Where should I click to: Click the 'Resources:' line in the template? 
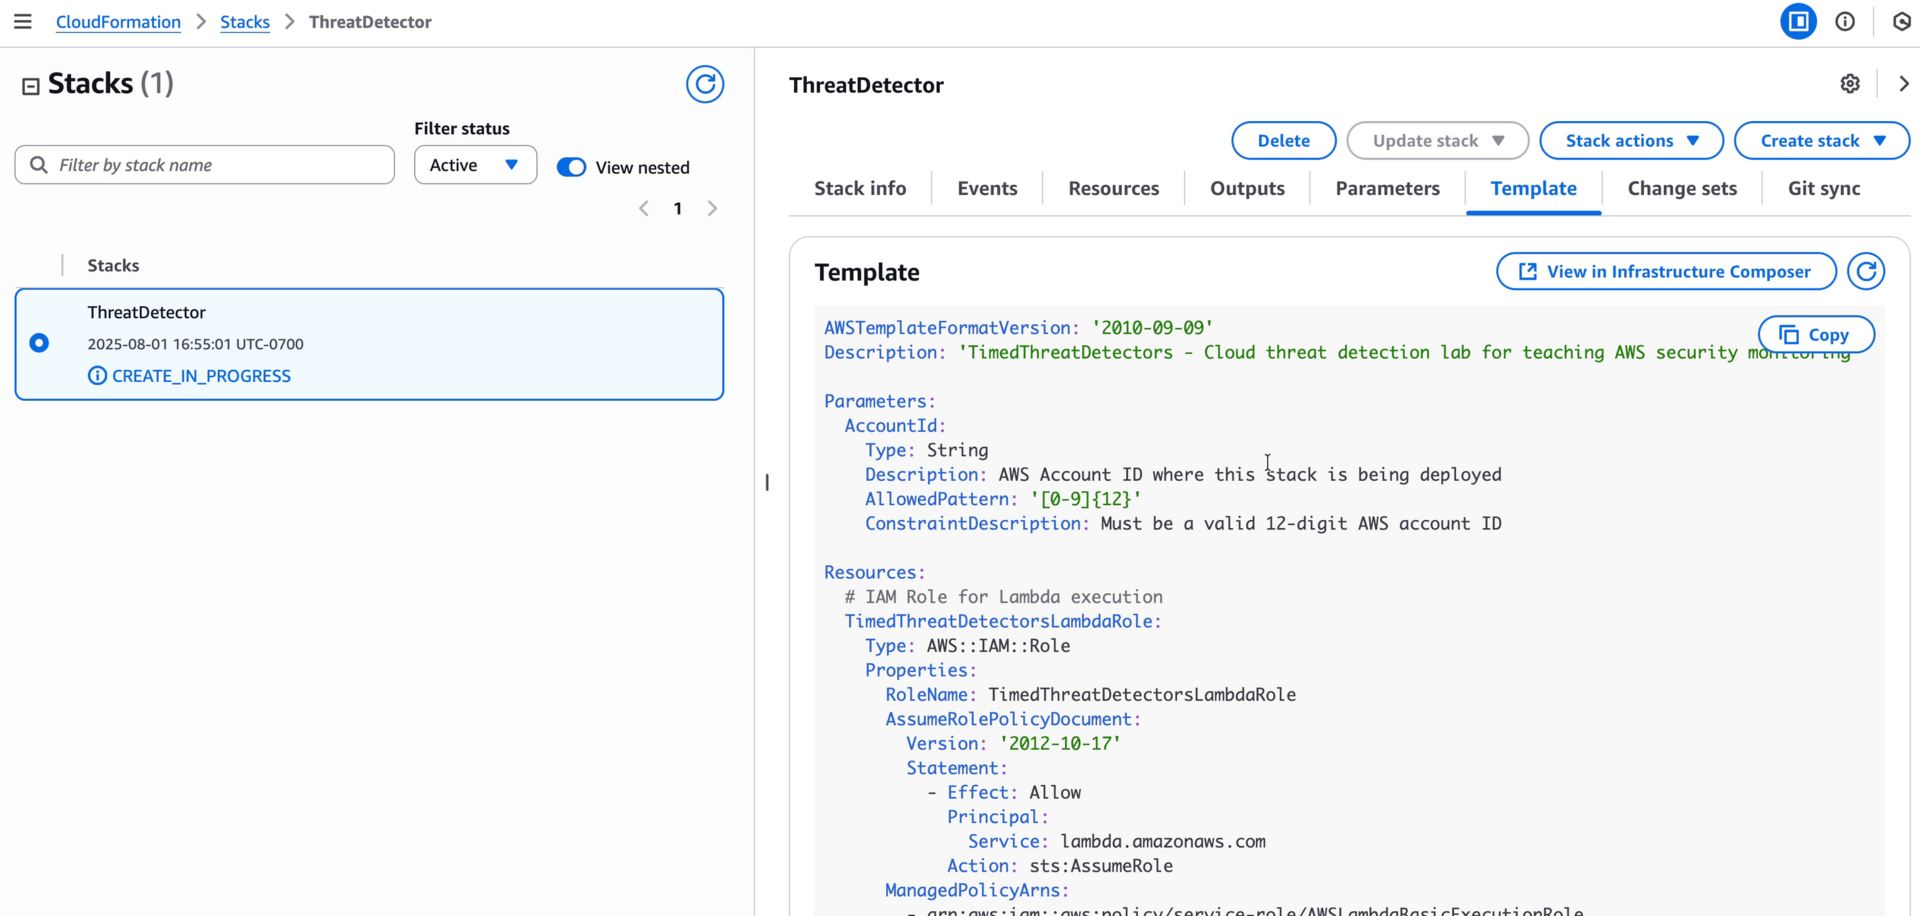[x=875, y=572]
